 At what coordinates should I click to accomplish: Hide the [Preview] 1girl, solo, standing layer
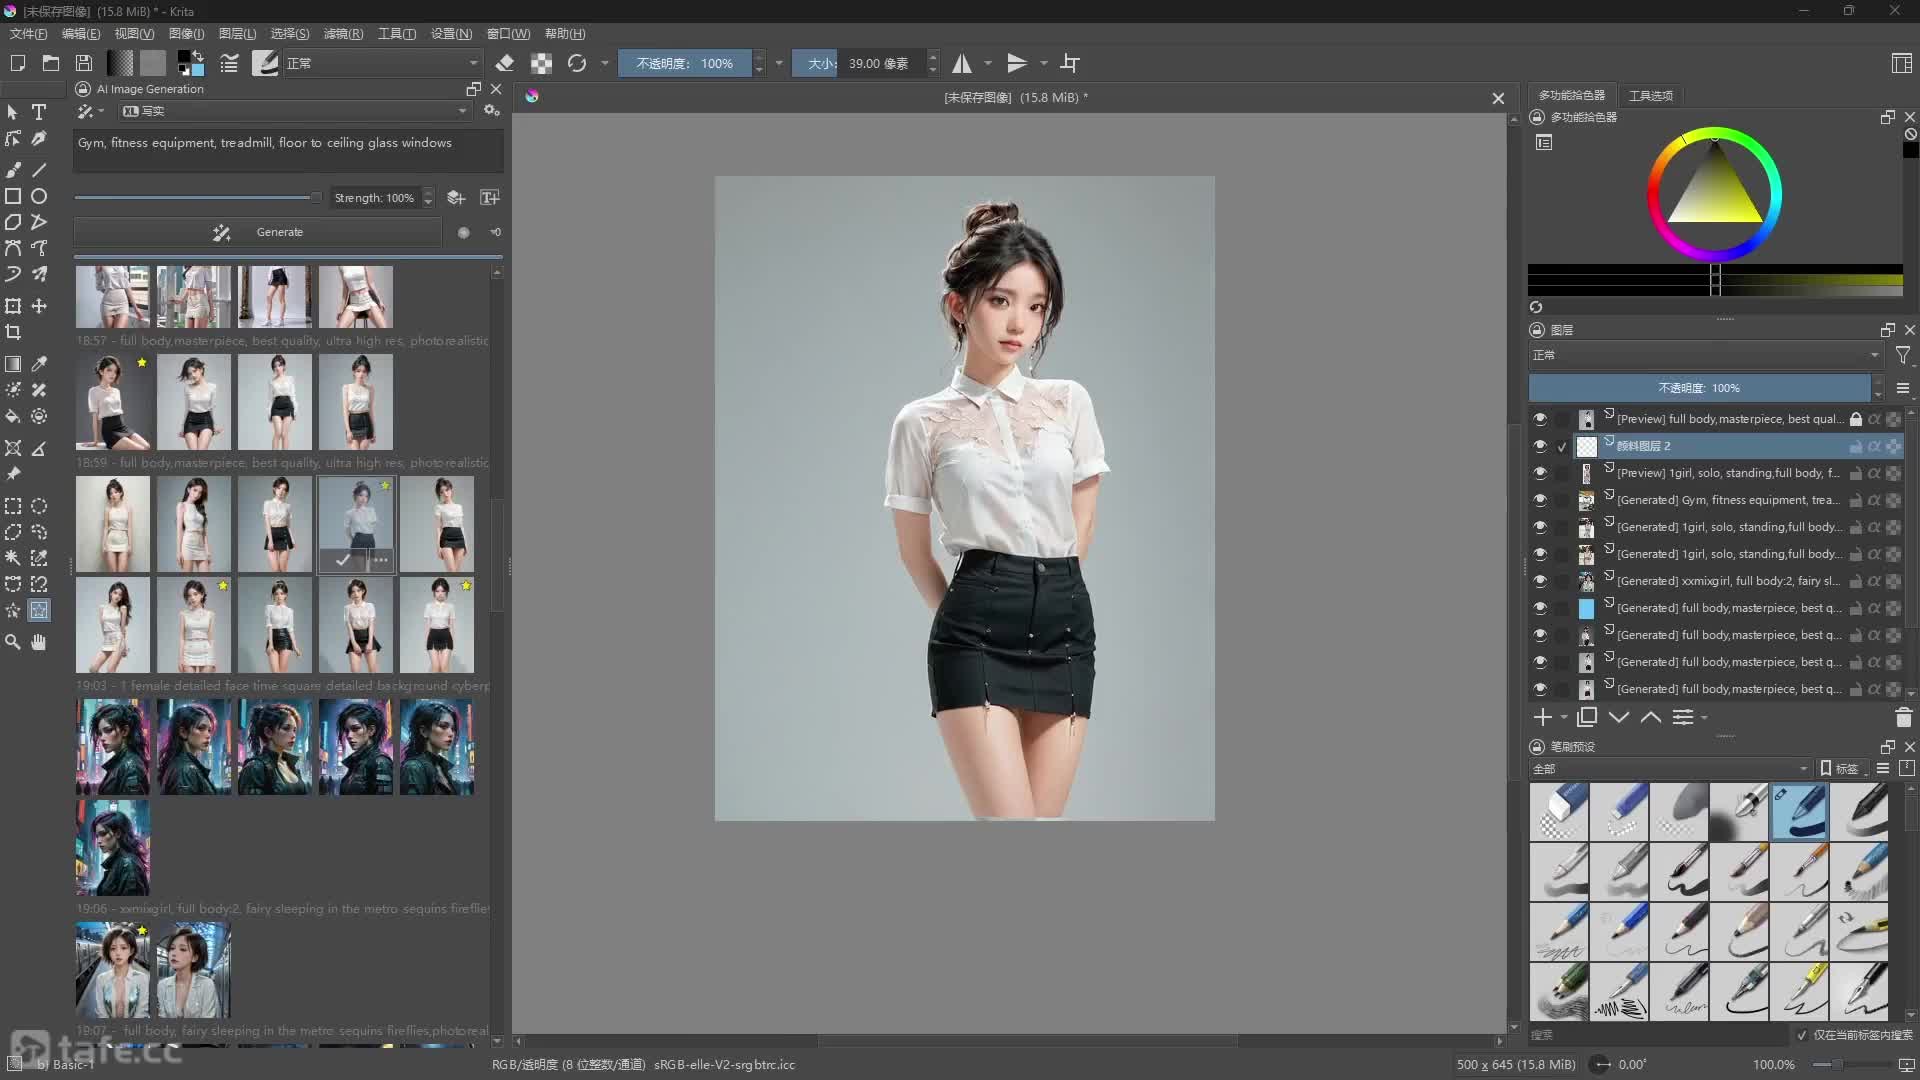[1540, 473]
